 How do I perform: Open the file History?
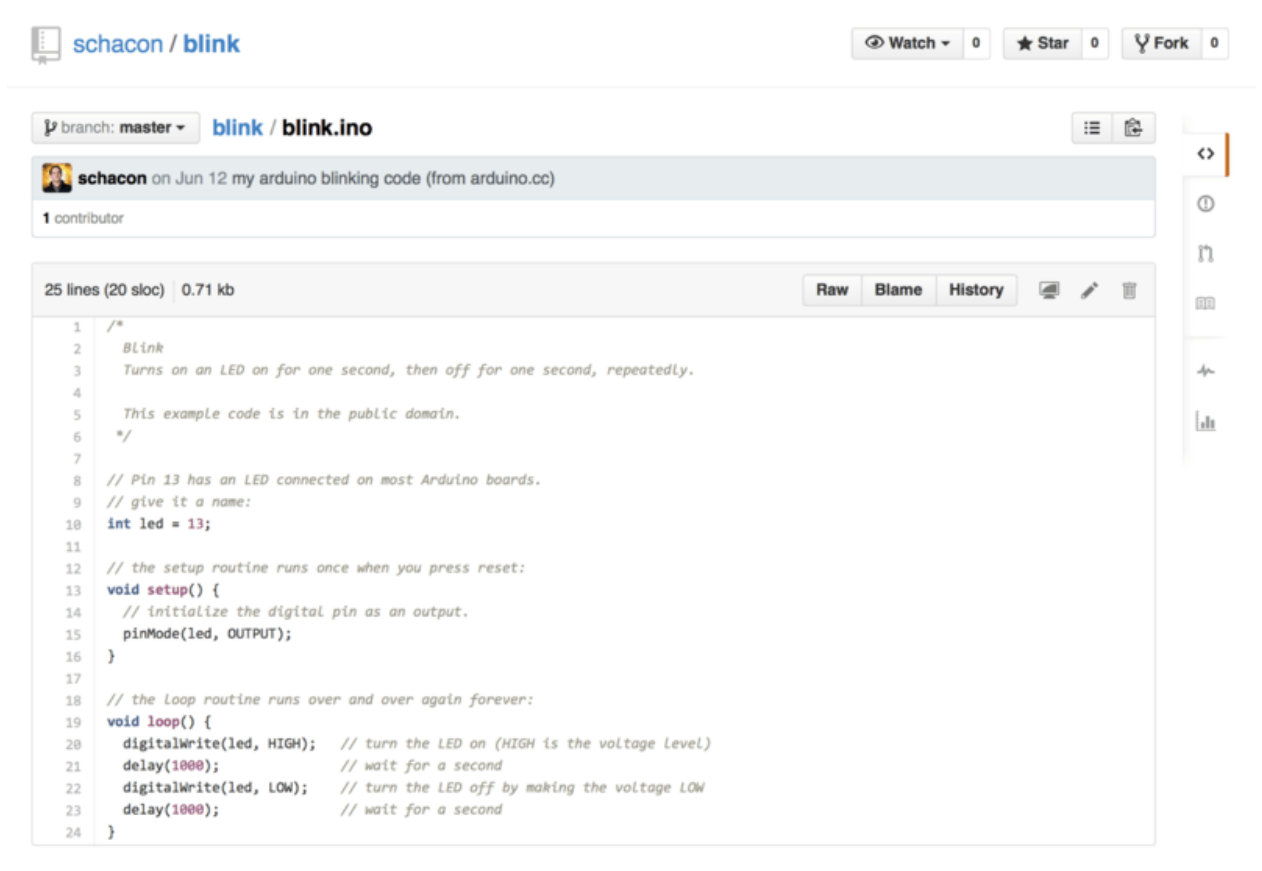pos(976,290)
